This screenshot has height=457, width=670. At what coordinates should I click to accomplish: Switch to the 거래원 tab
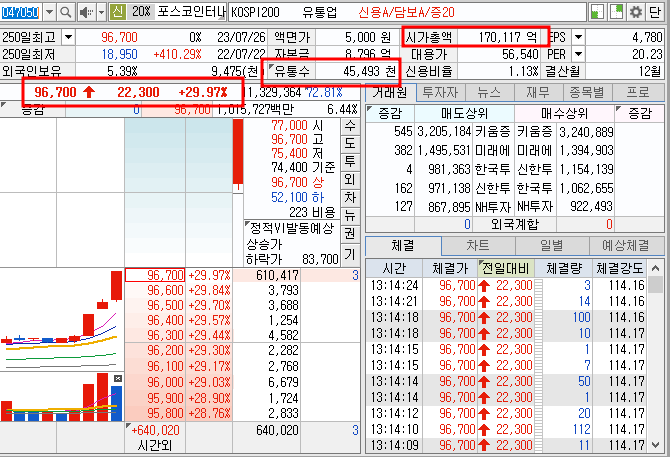pos(390,92)
